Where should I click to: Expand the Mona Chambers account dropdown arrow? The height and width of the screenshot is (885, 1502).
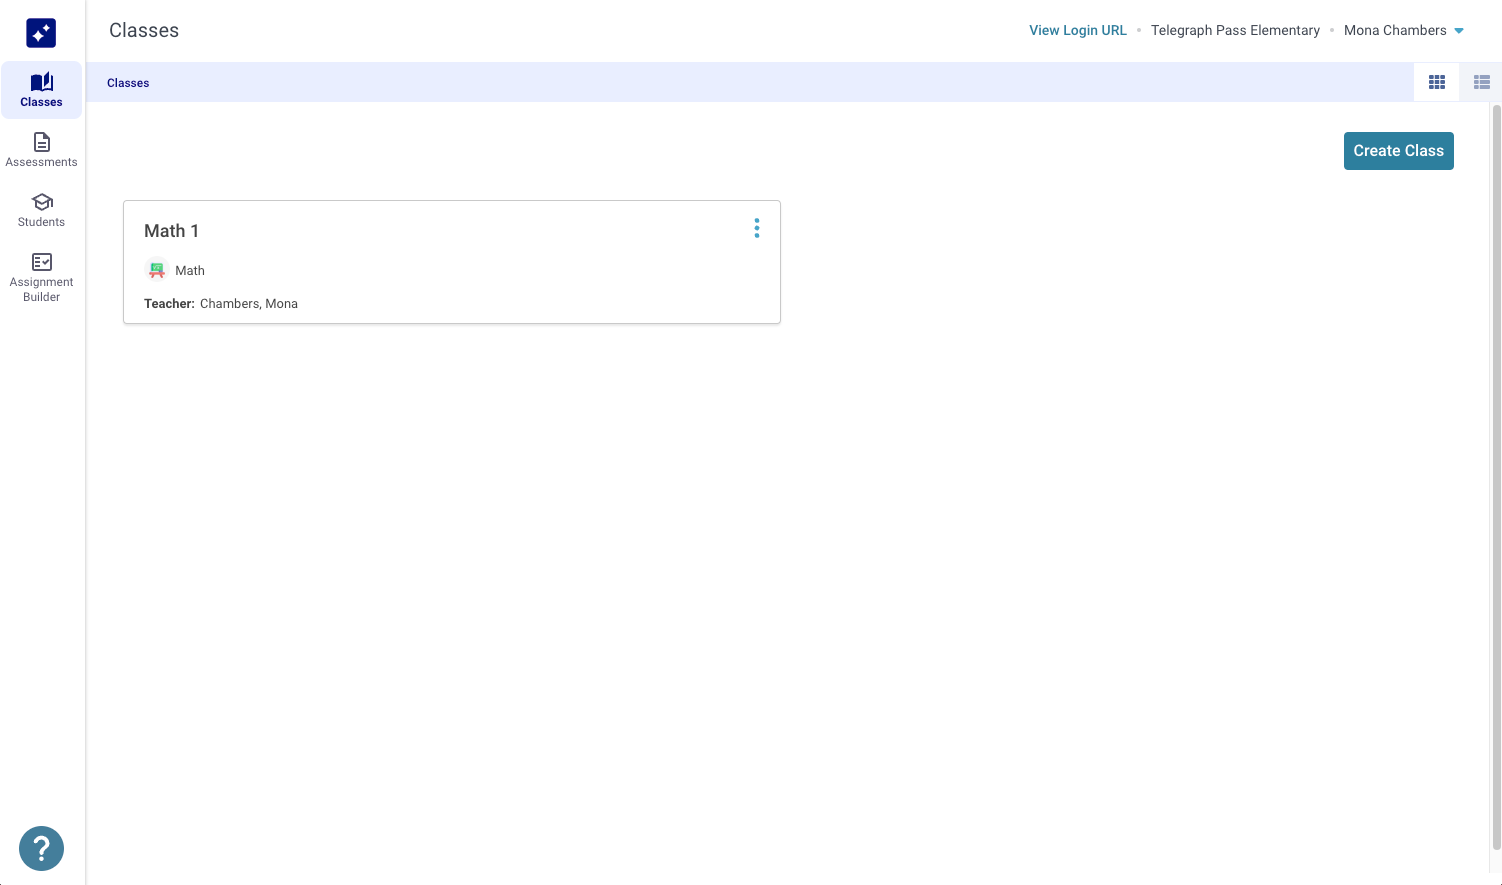coord(1459,31)
